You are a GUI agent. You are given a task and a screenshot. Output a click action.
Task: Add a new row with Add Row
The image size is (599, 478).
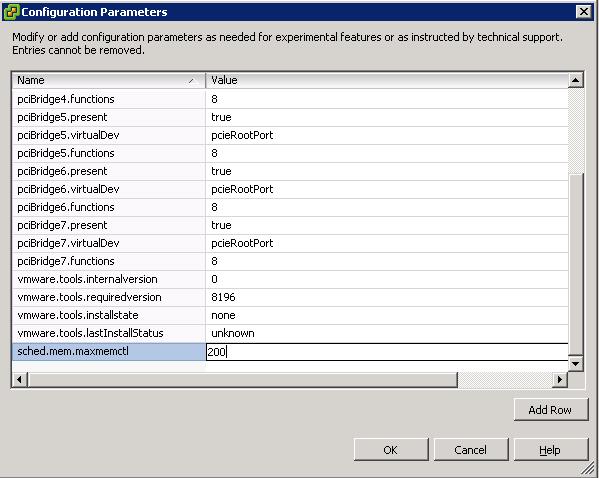click(x=550, y=410)
